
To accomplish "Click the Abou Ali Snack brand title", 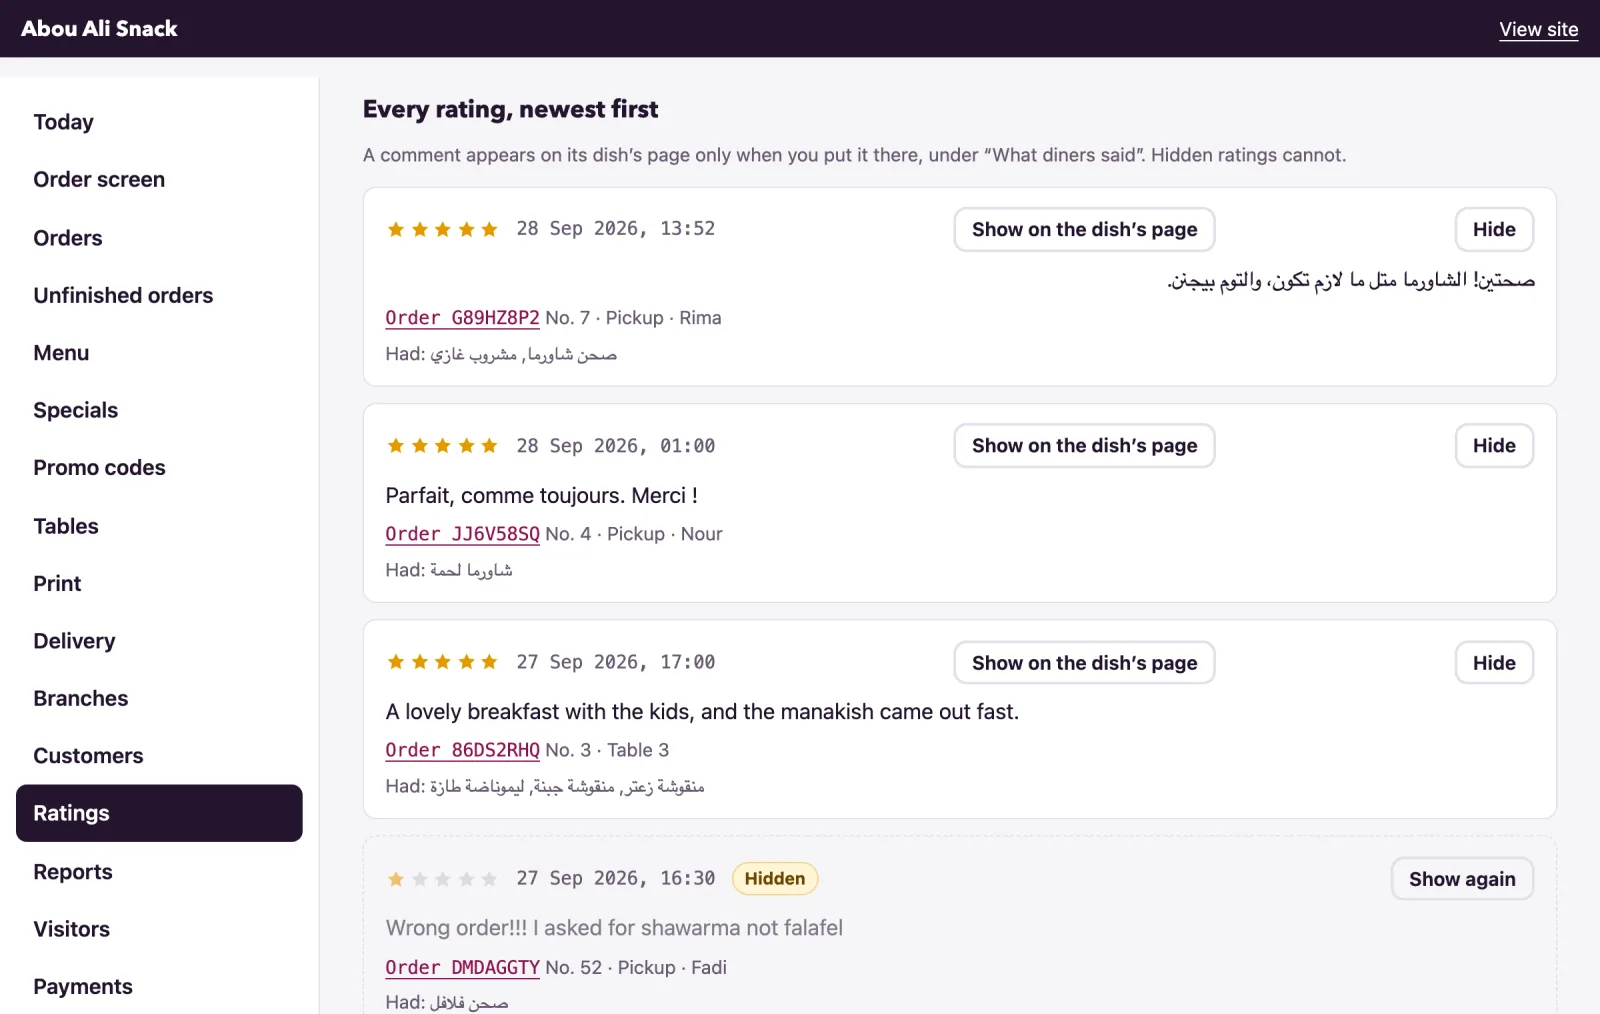I will point(99,28).
